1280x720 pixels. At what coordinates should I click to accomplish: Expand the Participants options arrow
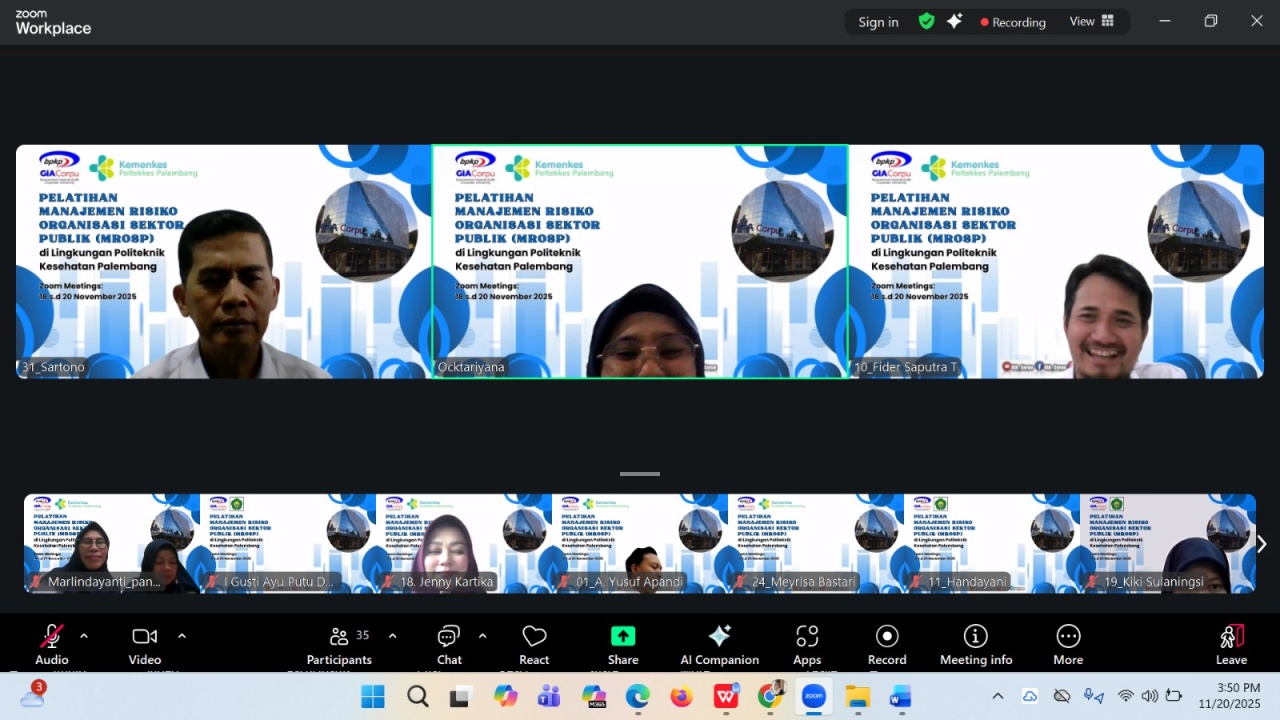click(x=392, y=635)
